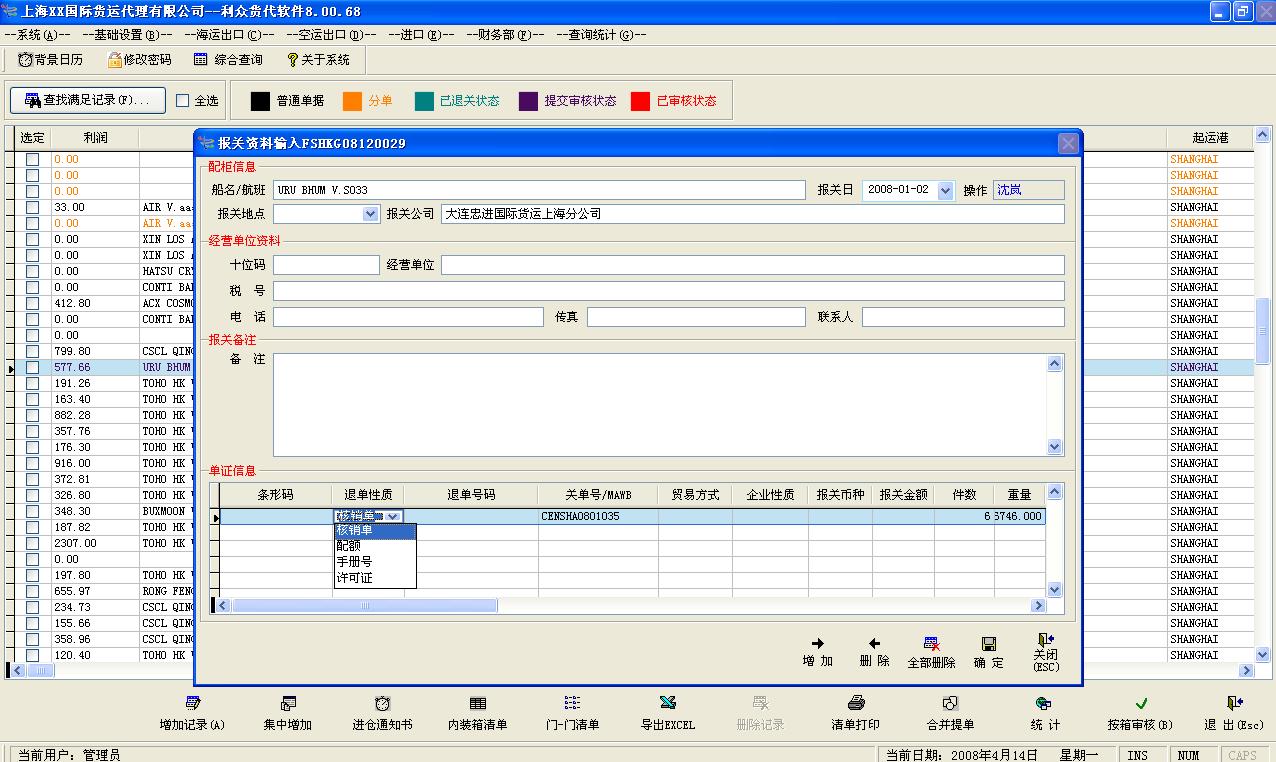
Task: Click the 联系人 input field
Action: pos(963,317)
